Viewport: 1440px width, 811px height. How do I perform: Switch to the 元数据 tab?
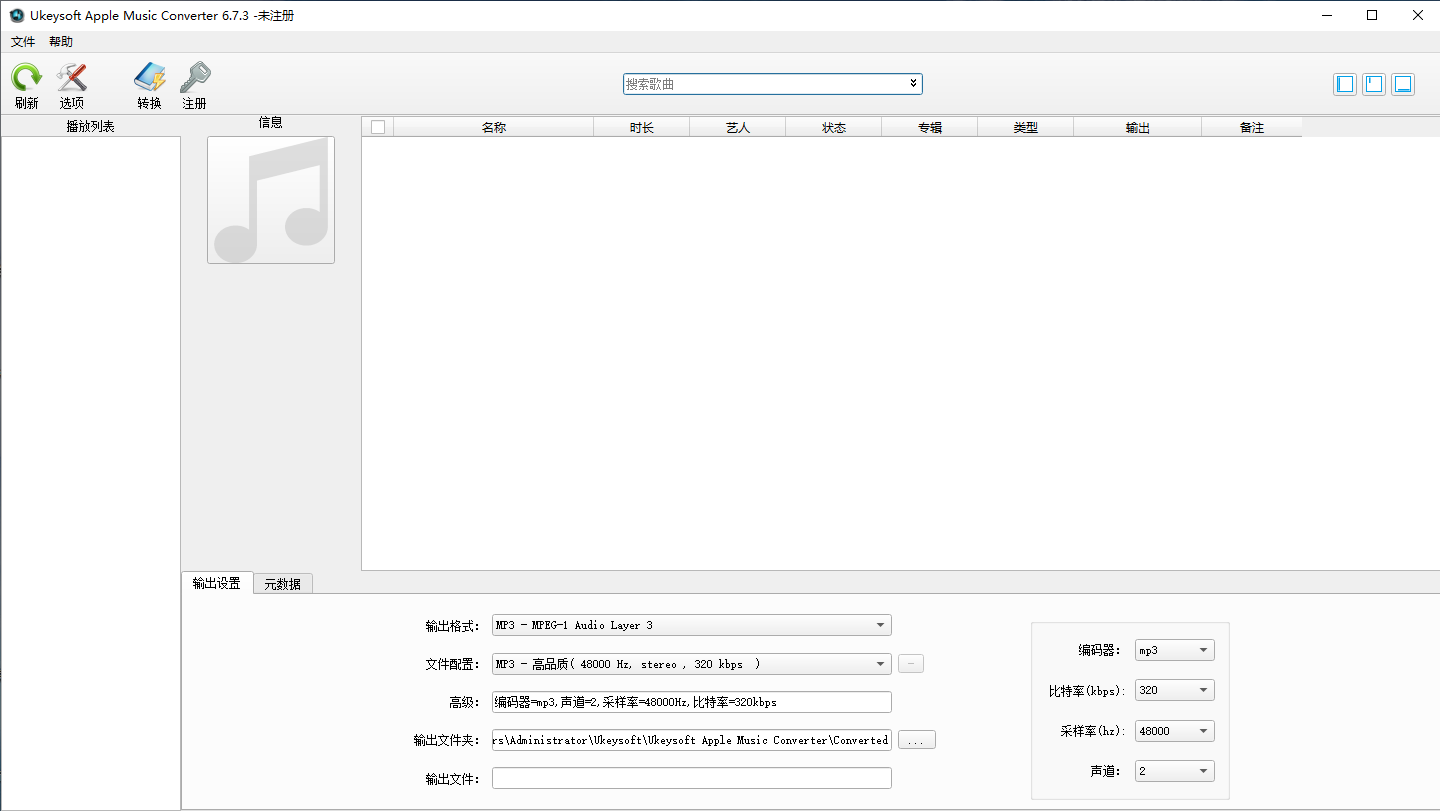282,584
